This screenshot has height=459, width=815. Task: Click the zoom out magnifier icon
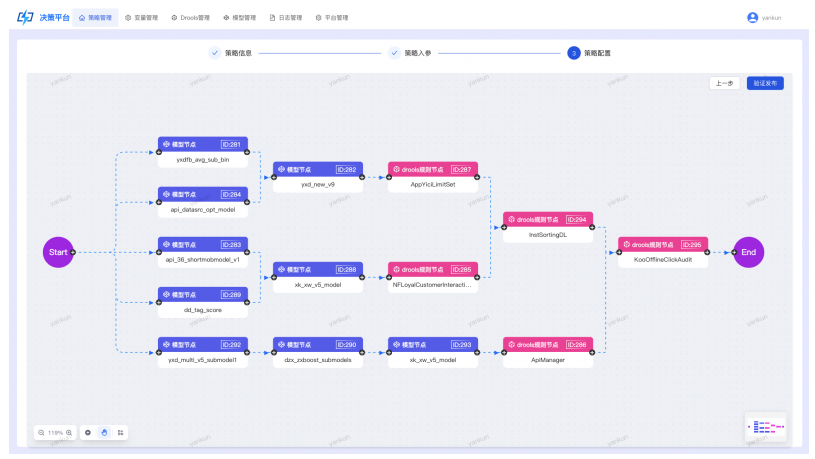point(41,432)
